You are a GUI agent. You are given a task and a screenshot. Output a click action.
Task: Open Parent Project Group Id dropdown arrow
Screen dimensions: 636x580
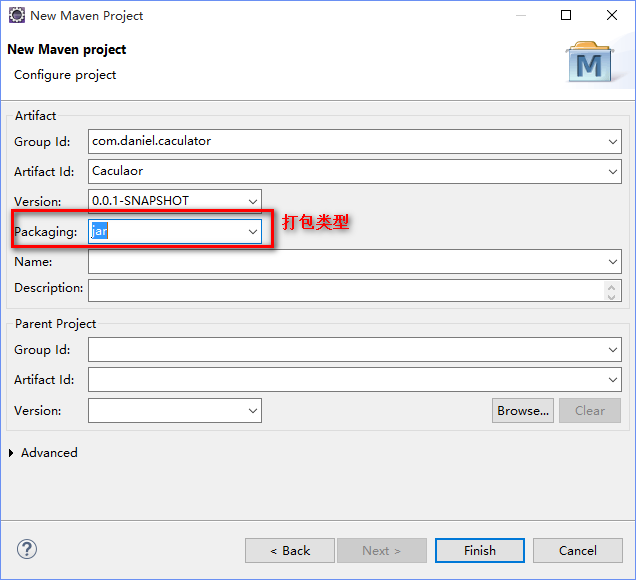tap(612, 350)
